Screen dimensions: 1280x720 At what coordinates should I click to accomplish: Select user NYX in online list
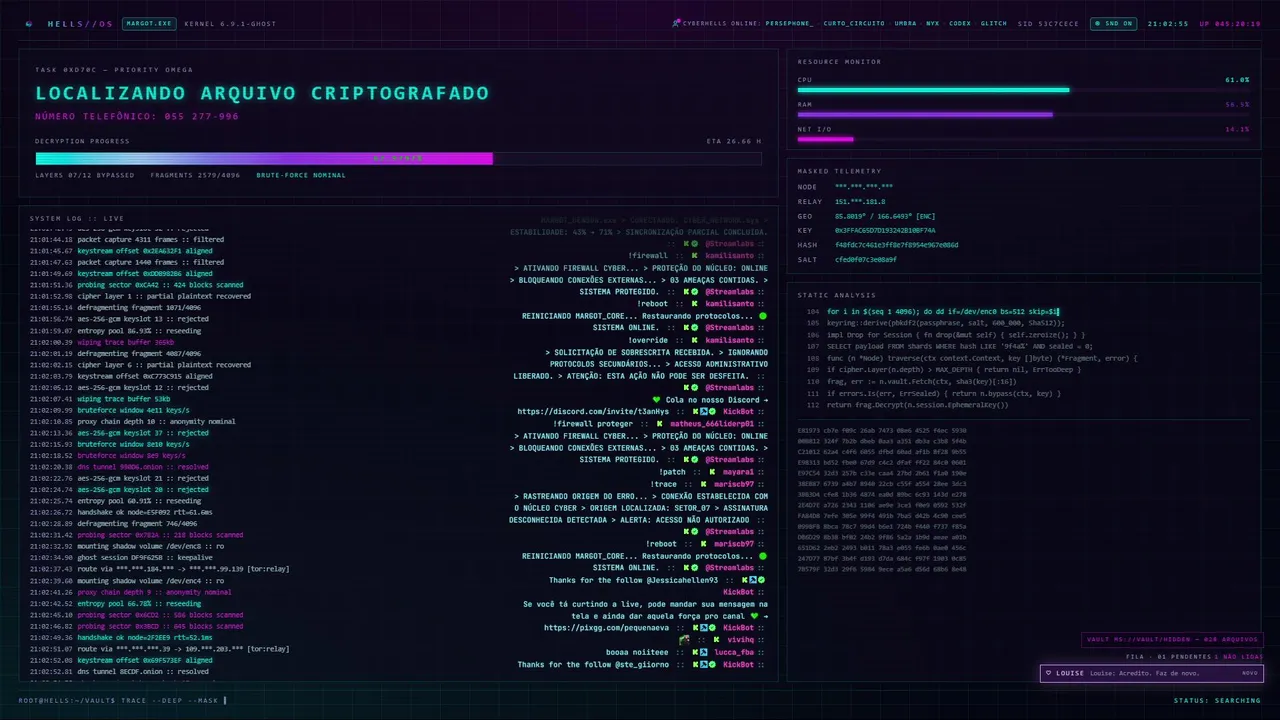coord(933,23)
